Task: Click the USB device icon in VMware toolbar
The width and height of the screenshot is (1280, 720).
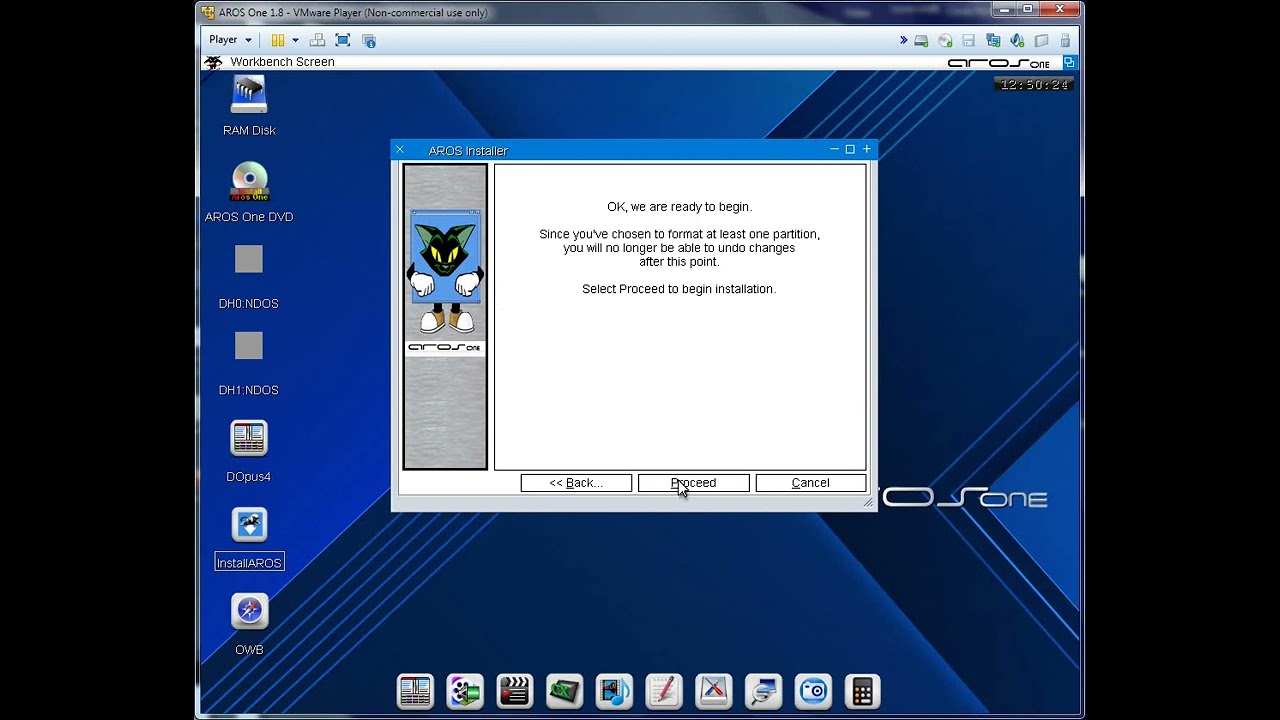Action: click(1065, 41)
